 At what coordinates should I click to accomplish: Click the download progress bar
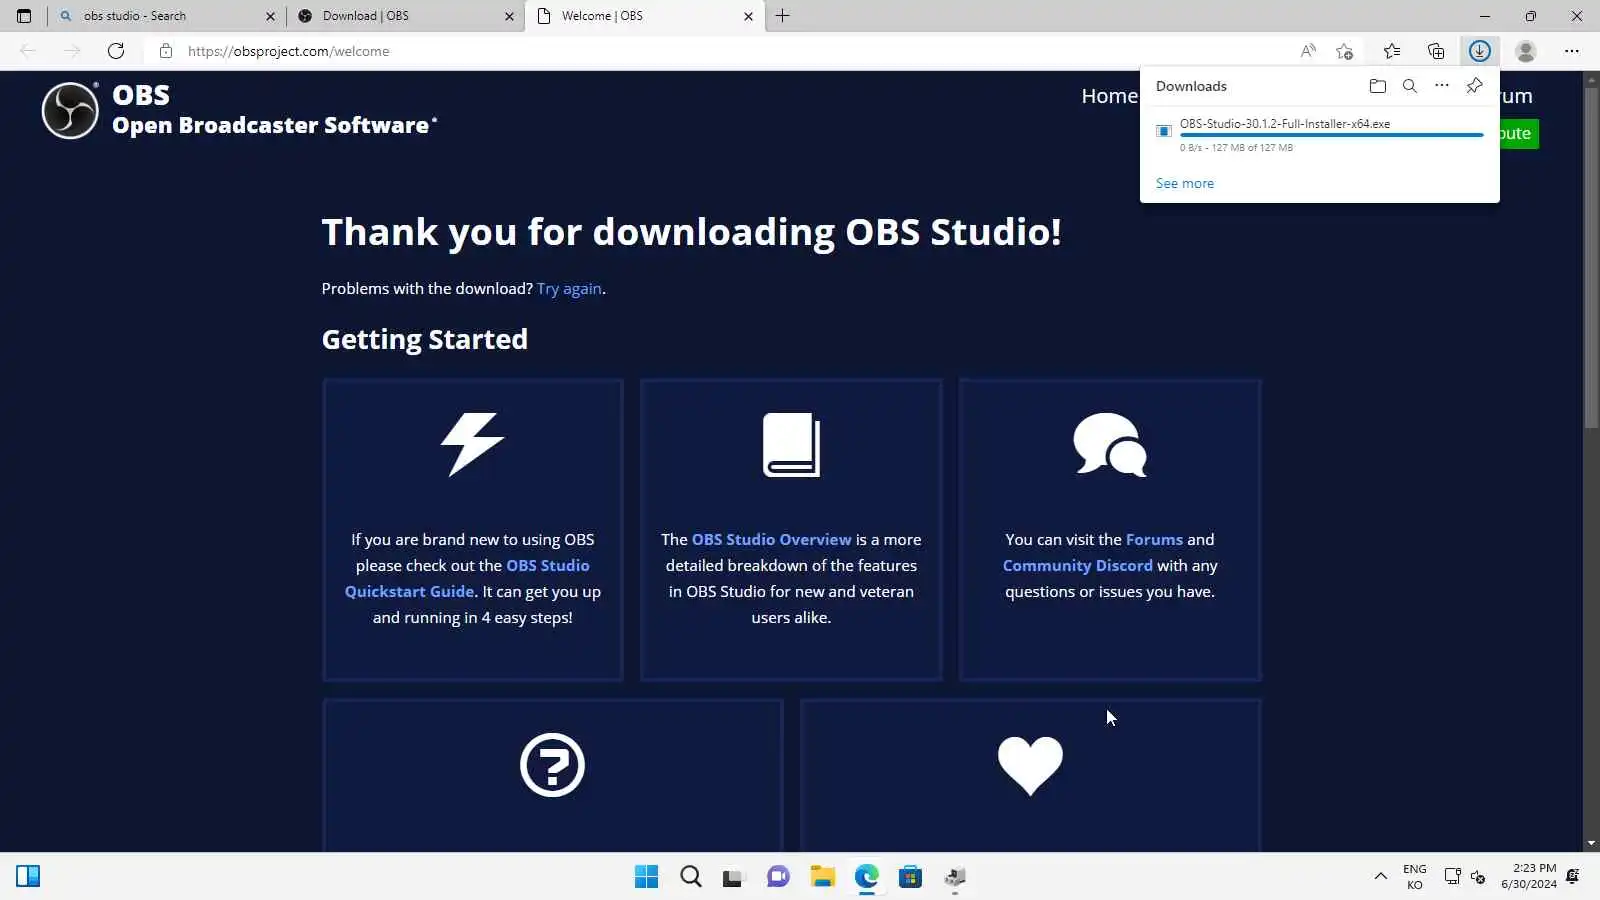coord(1332,135)
